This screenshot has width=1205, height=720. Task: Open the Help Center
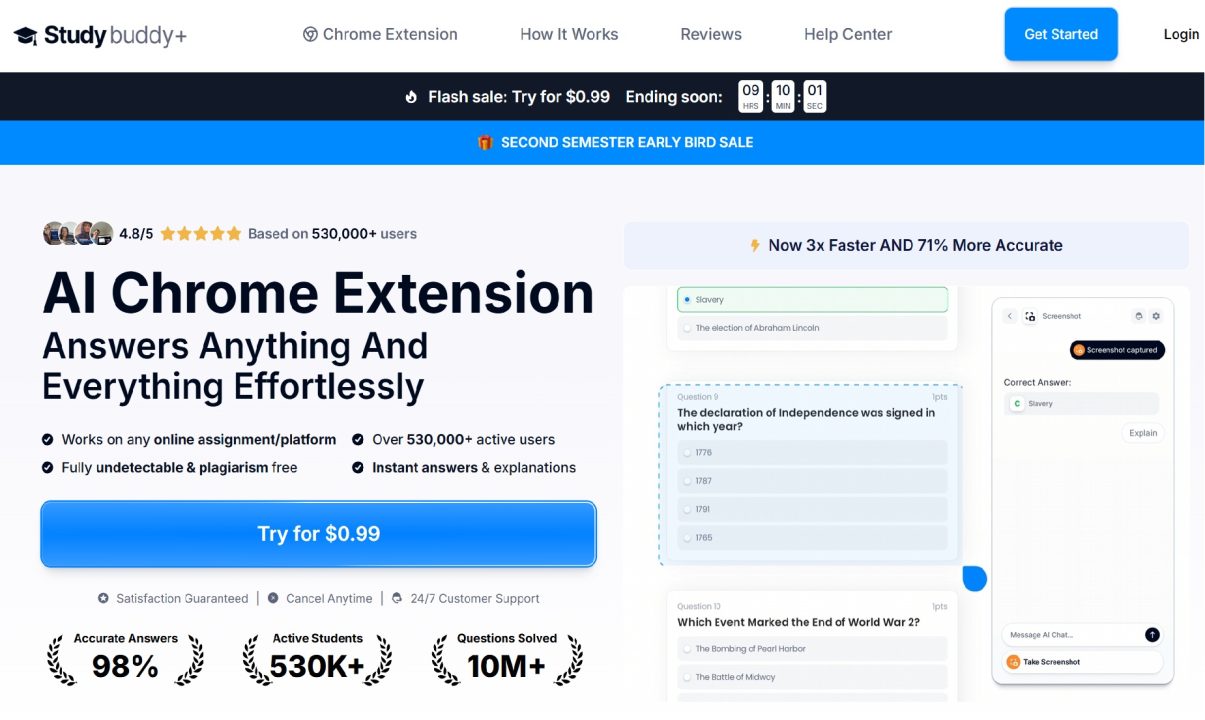pyautogui.click(x=847, y=34)
